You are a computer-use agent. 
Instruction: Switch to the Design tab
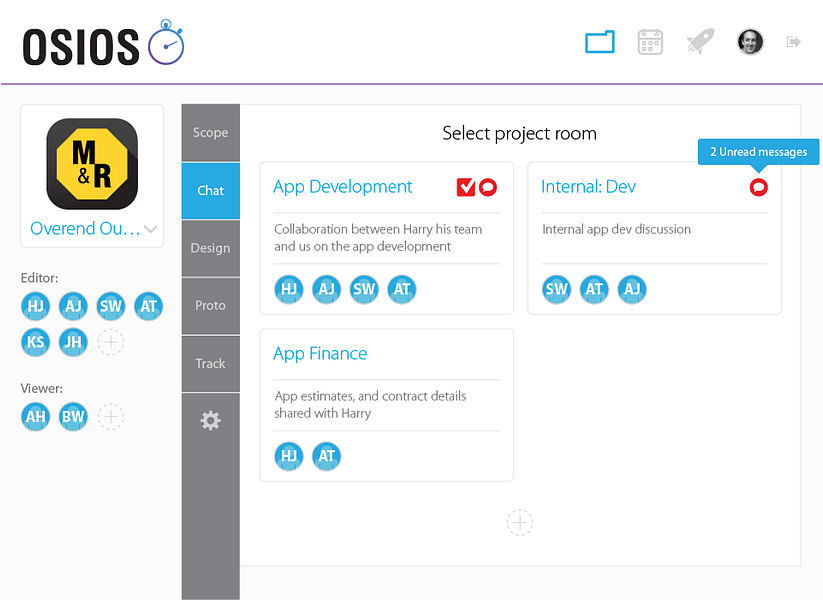pos(210,248)
